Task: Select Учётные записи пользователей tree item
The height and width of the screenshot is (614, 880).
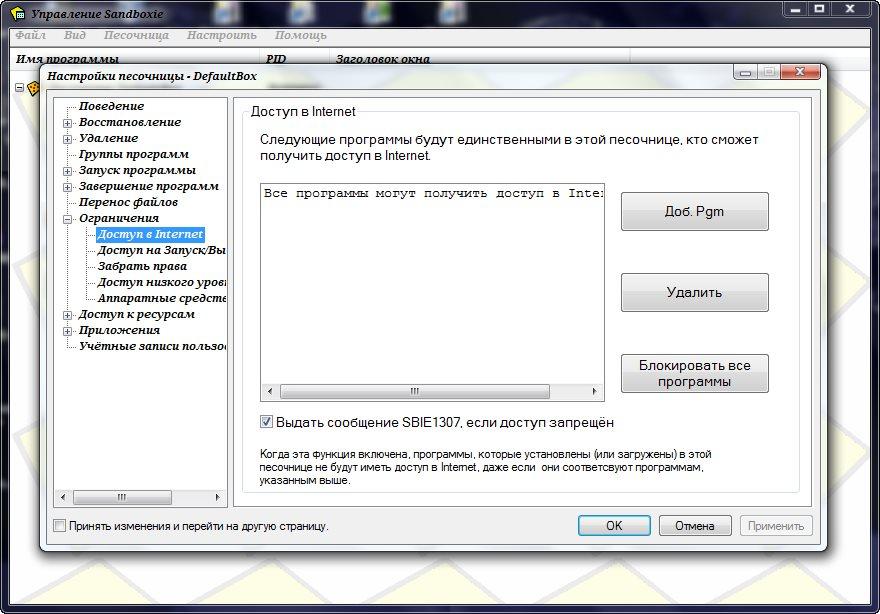Action: coord(152,346)
